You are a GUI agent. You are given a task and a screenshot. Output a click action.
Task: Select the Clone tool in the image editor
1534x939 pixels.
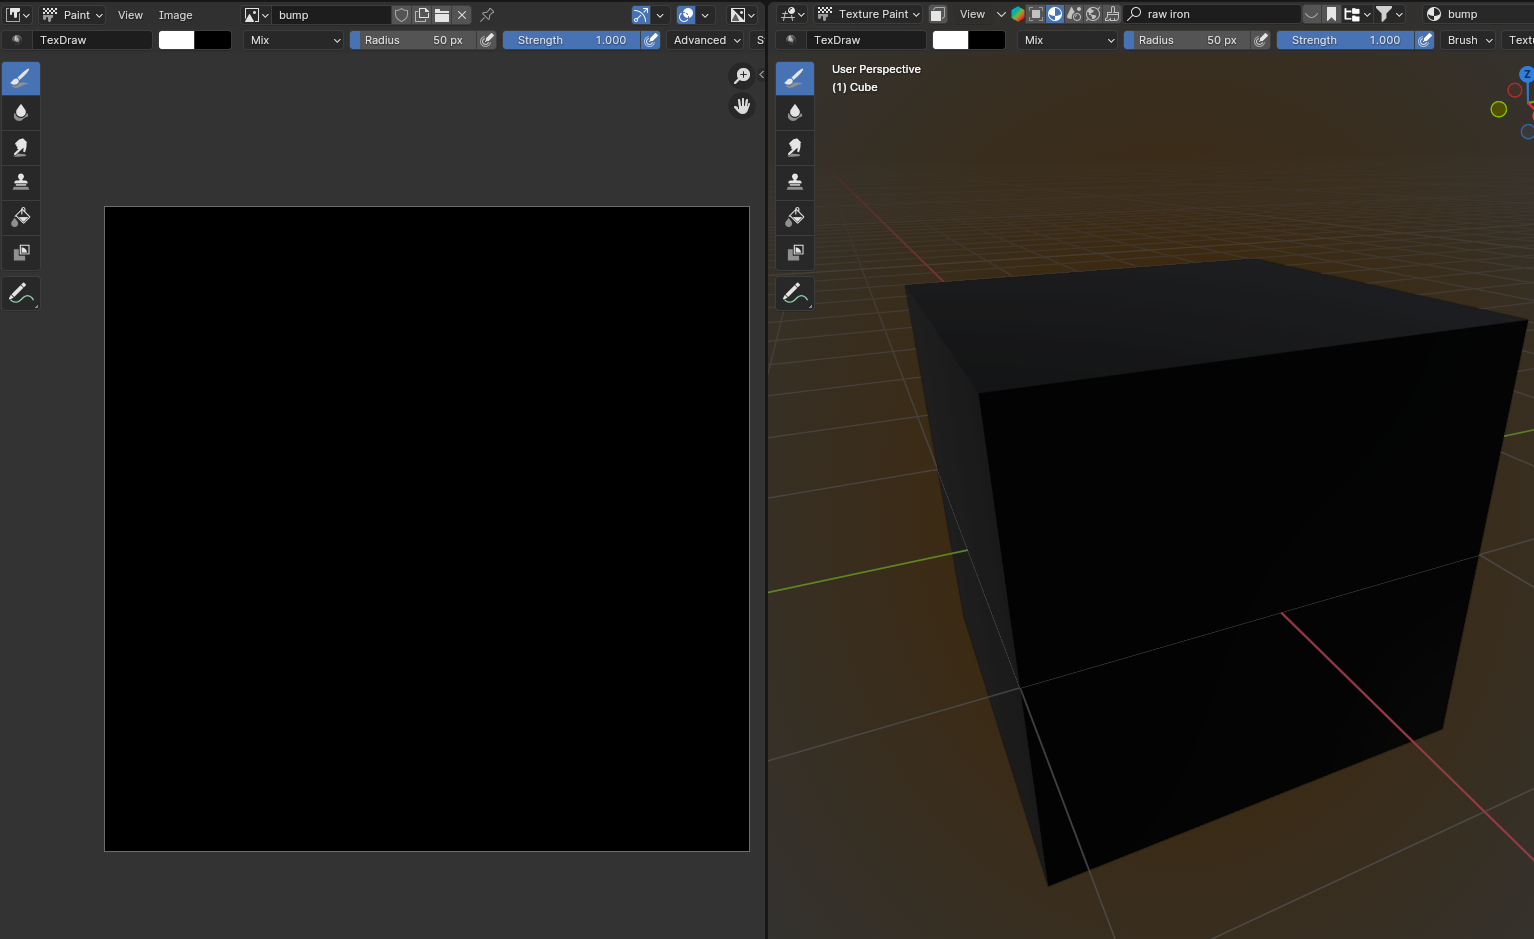point(21,182)
